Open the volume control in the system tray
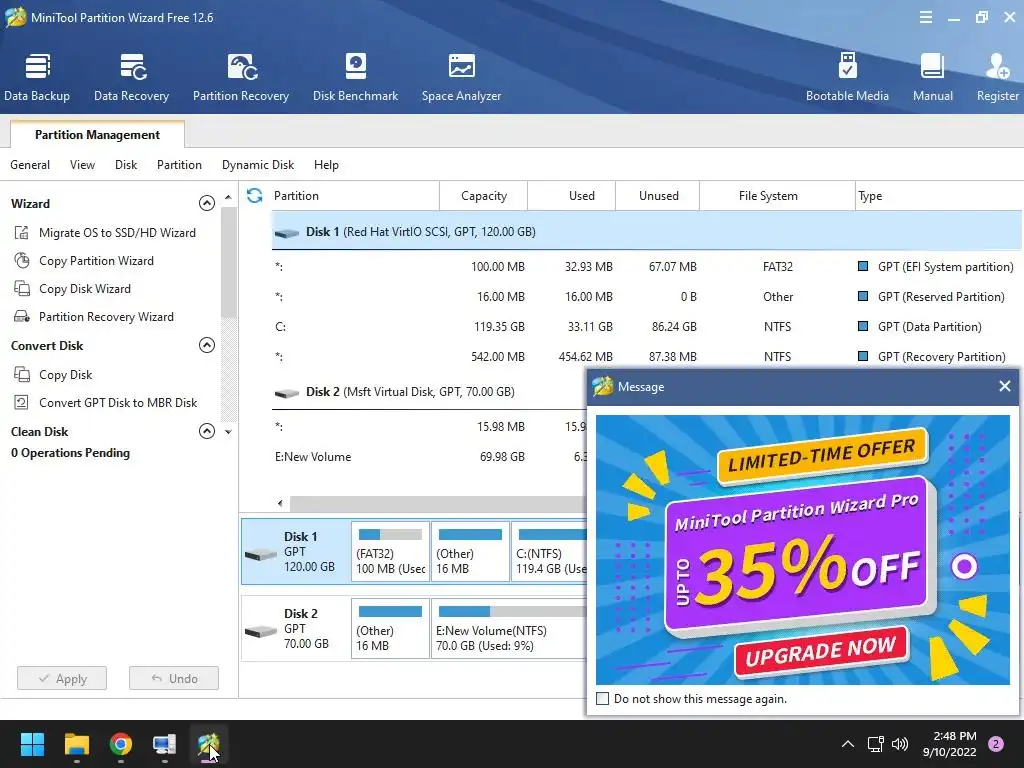 pyautogui.click(x=900, y=744)
